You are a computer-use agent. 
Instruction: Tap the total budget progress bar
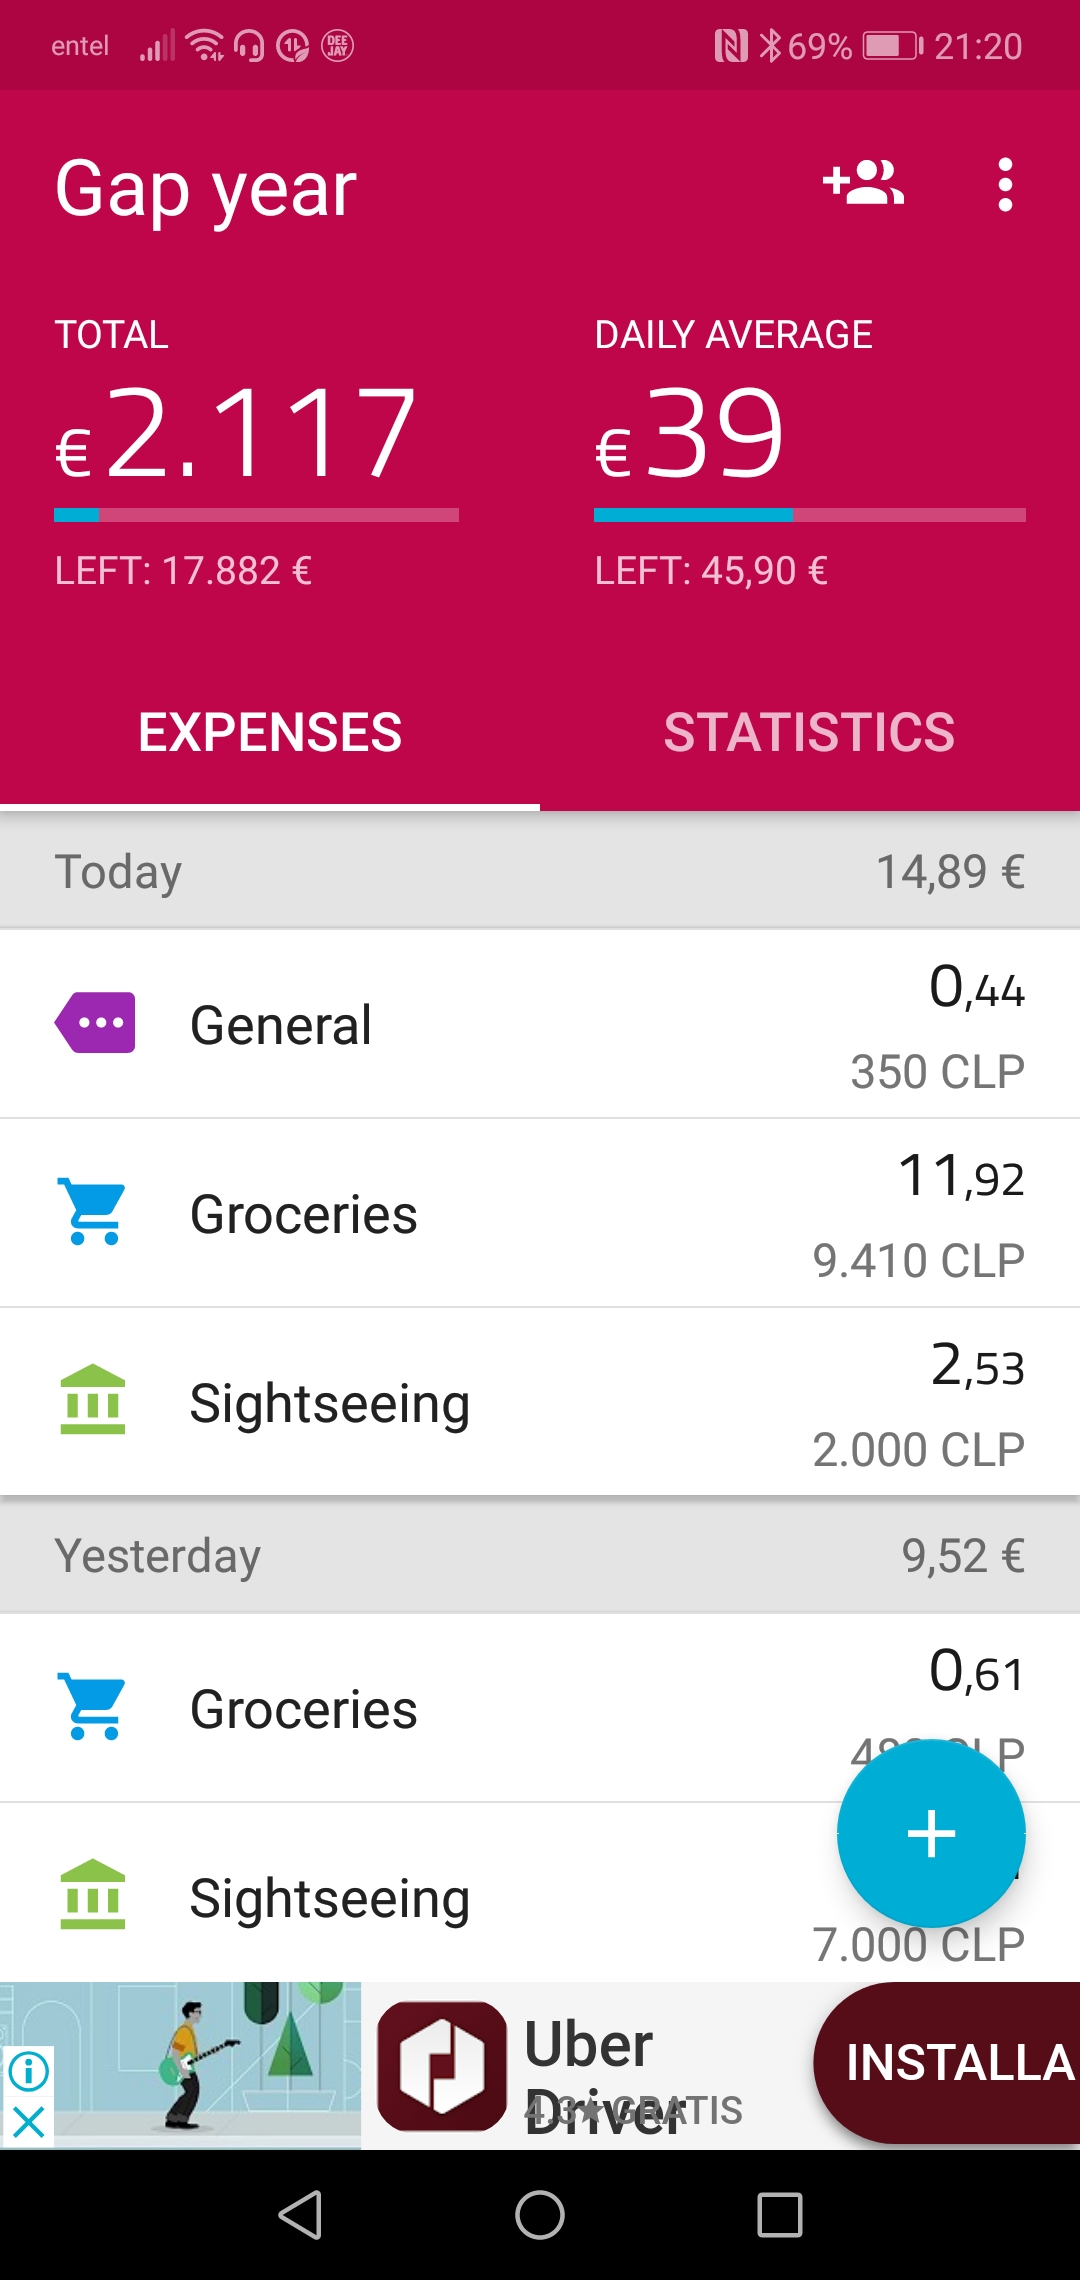(256, 515)
